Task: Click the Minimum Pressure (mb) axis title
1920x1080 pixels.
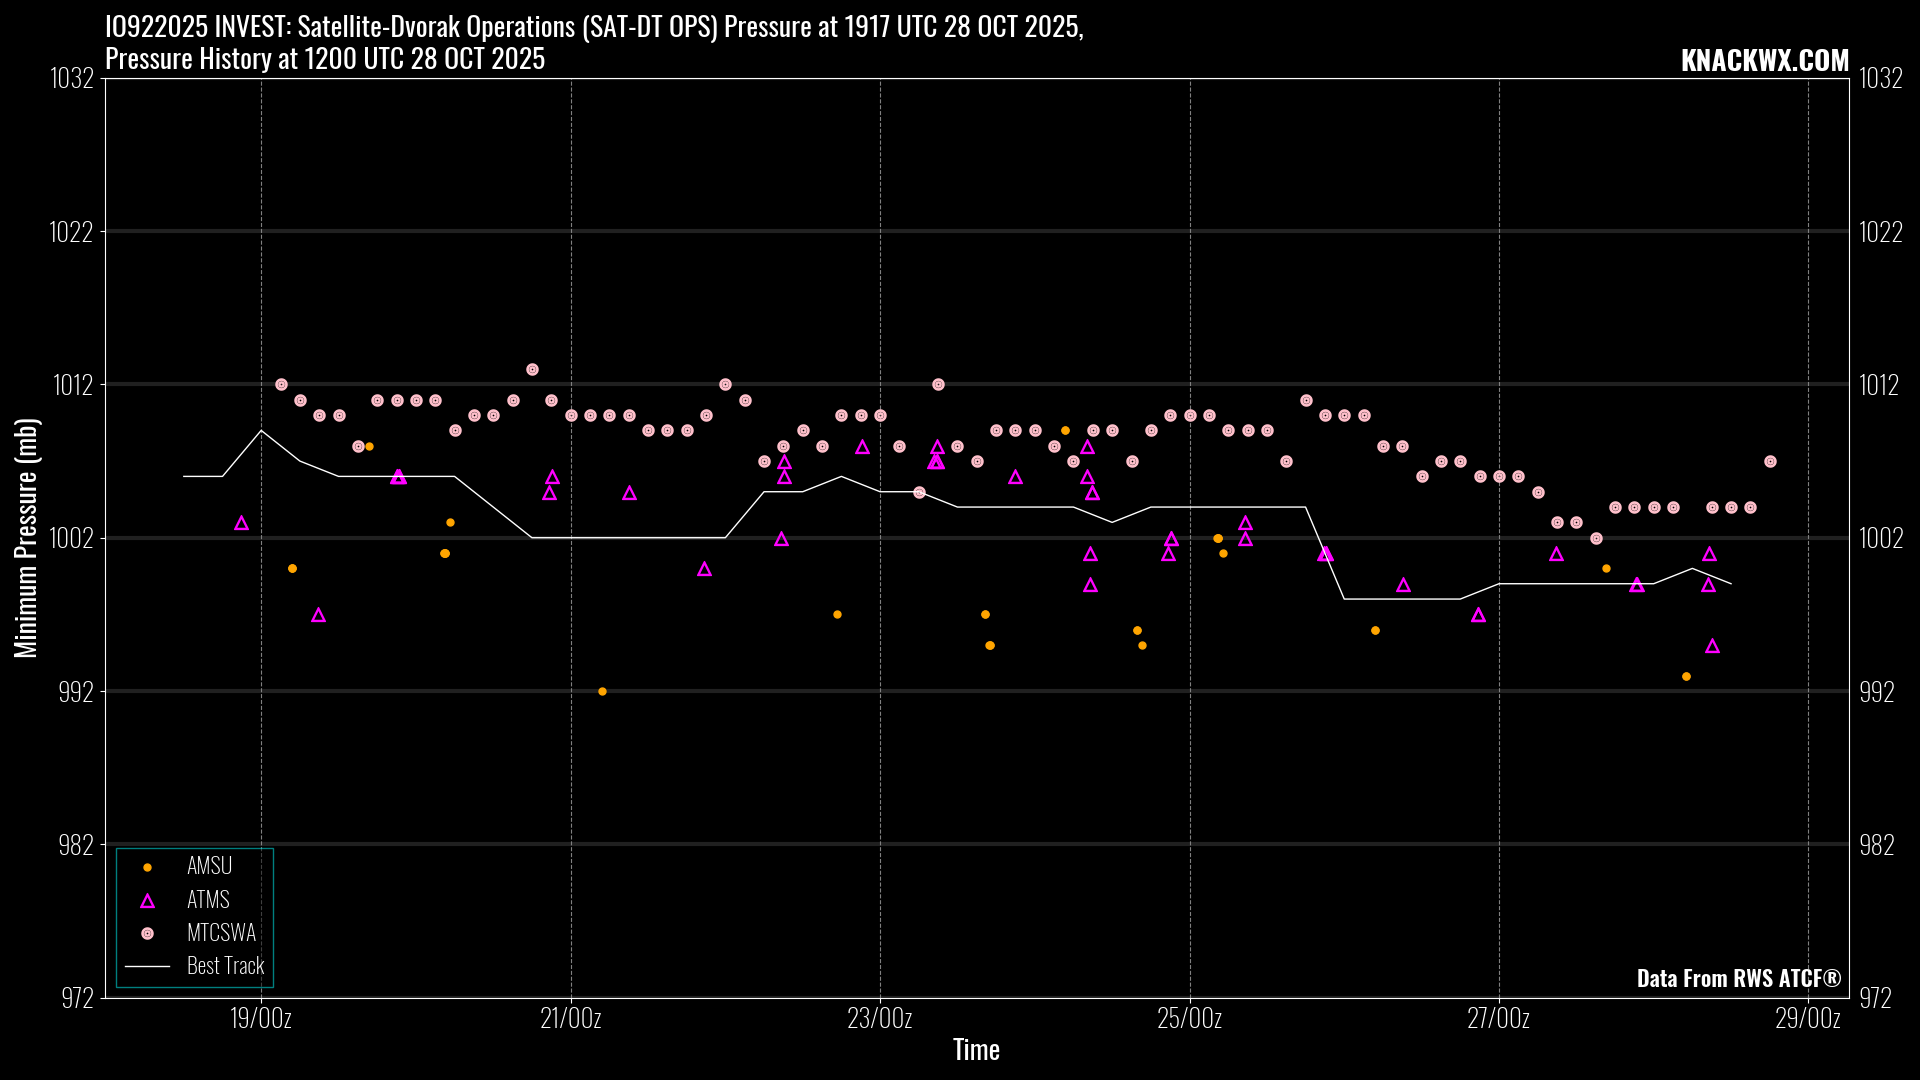Action: (x=26, y=538)
